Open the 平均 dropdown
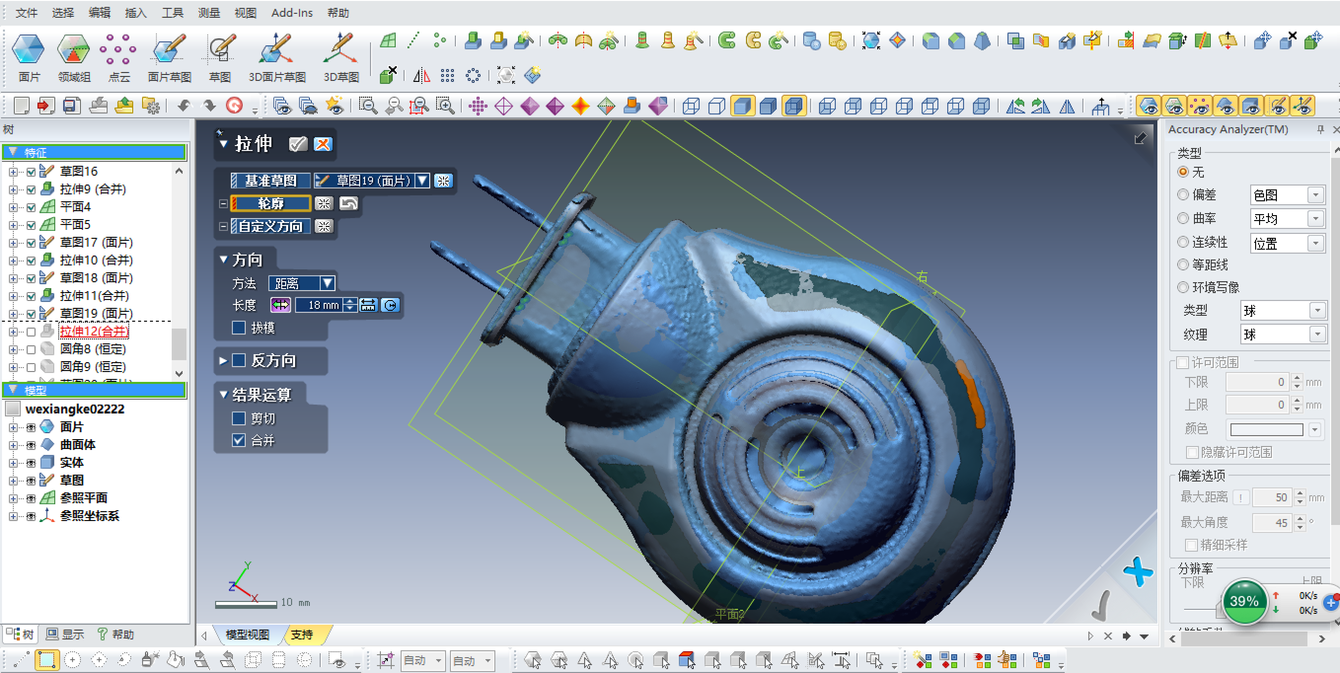 pyautogui.click(x=1287, y=219)
